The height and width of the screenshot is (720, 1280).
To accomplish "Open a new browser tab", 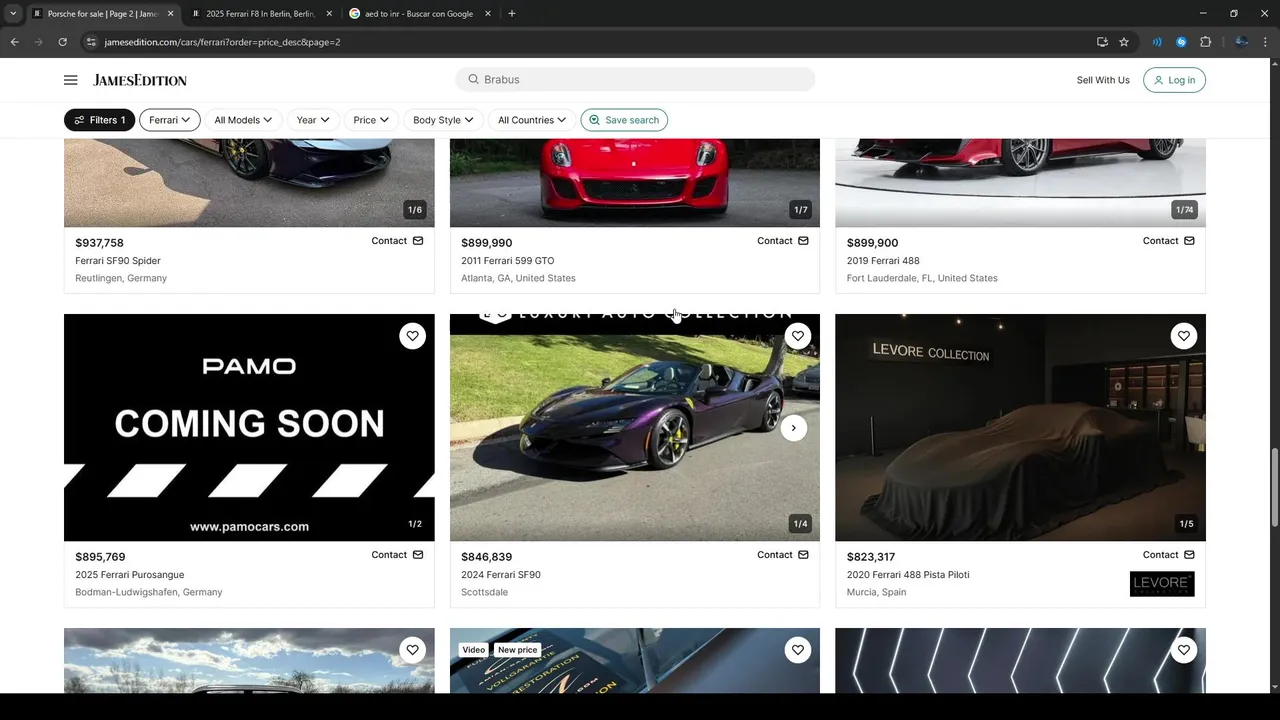I will [512, 14].
